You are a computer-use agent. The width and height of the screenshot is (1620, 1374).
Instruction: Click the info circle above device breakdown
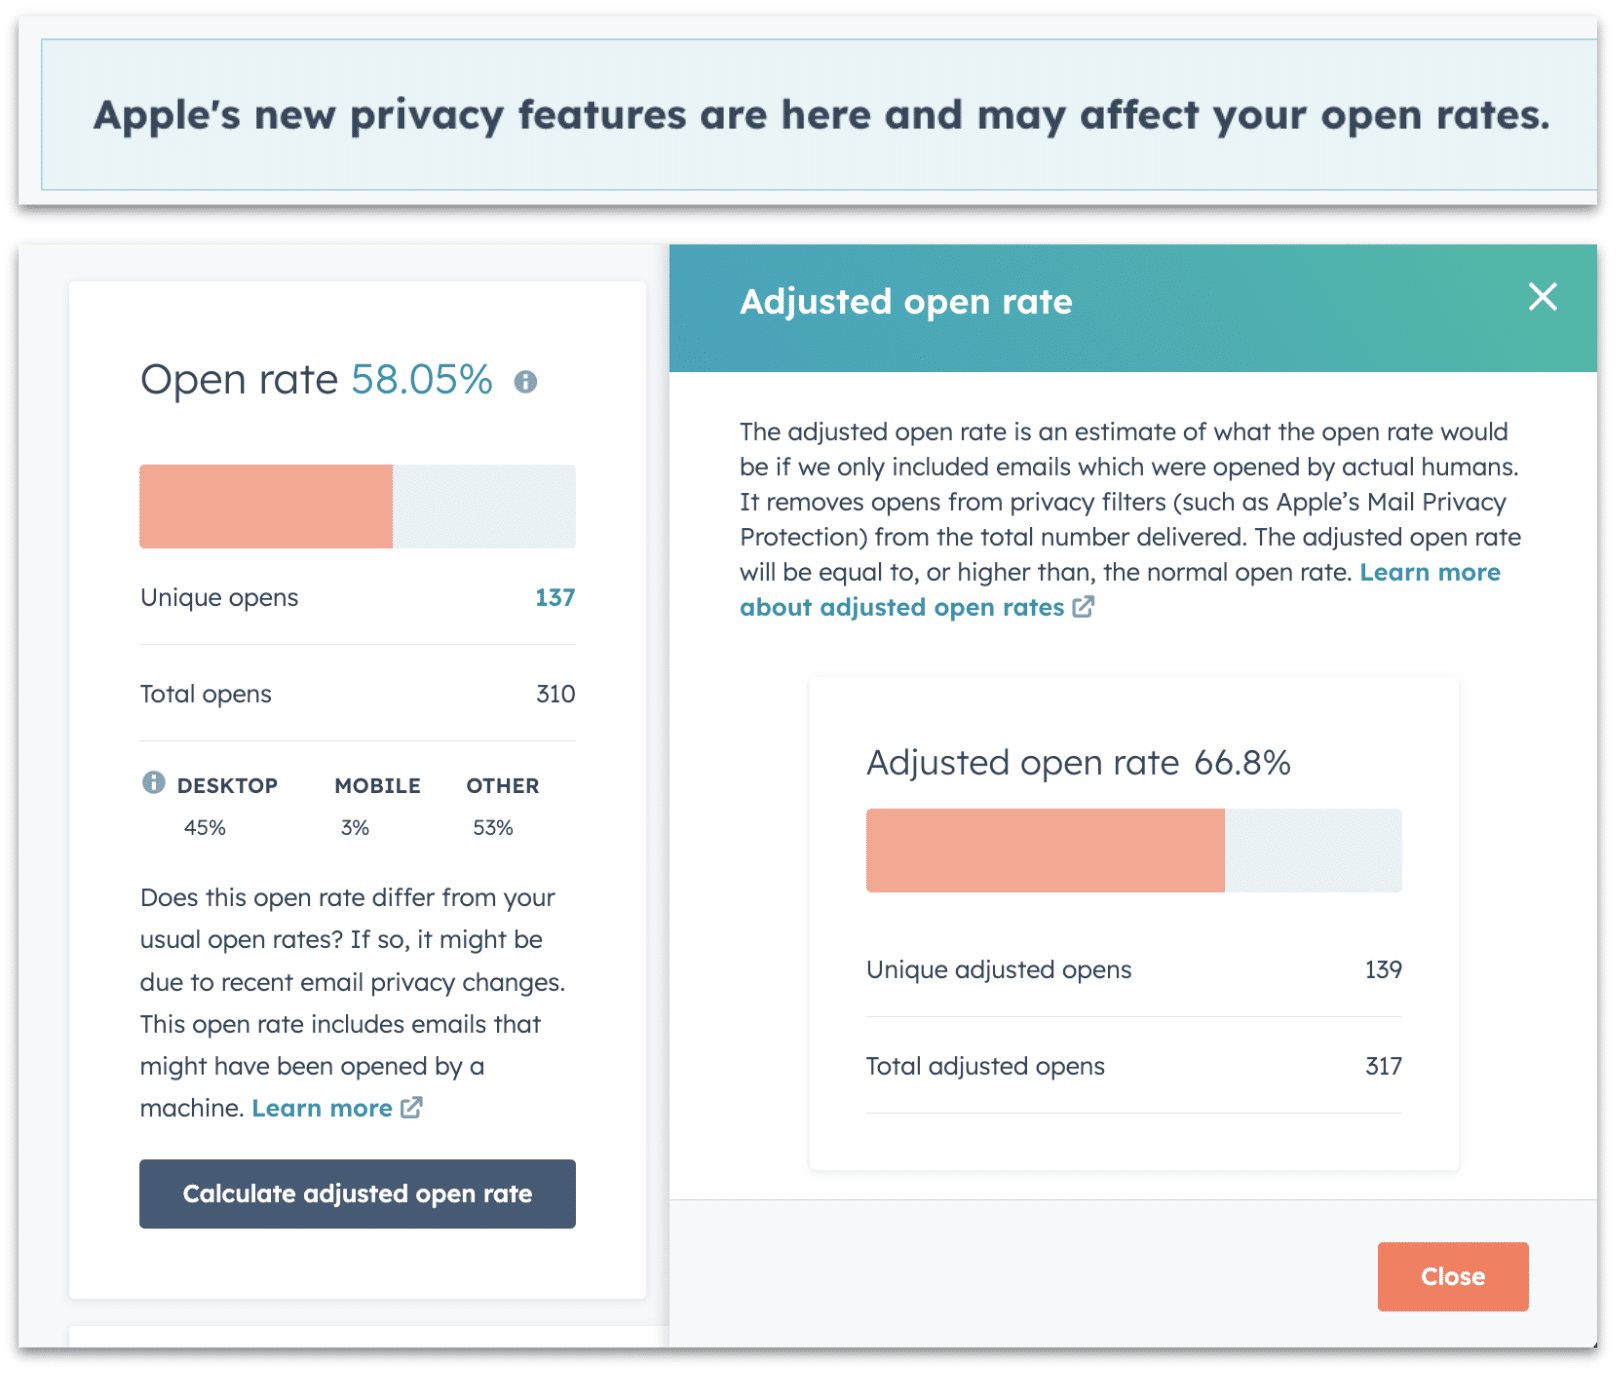(x=152, y=784)
